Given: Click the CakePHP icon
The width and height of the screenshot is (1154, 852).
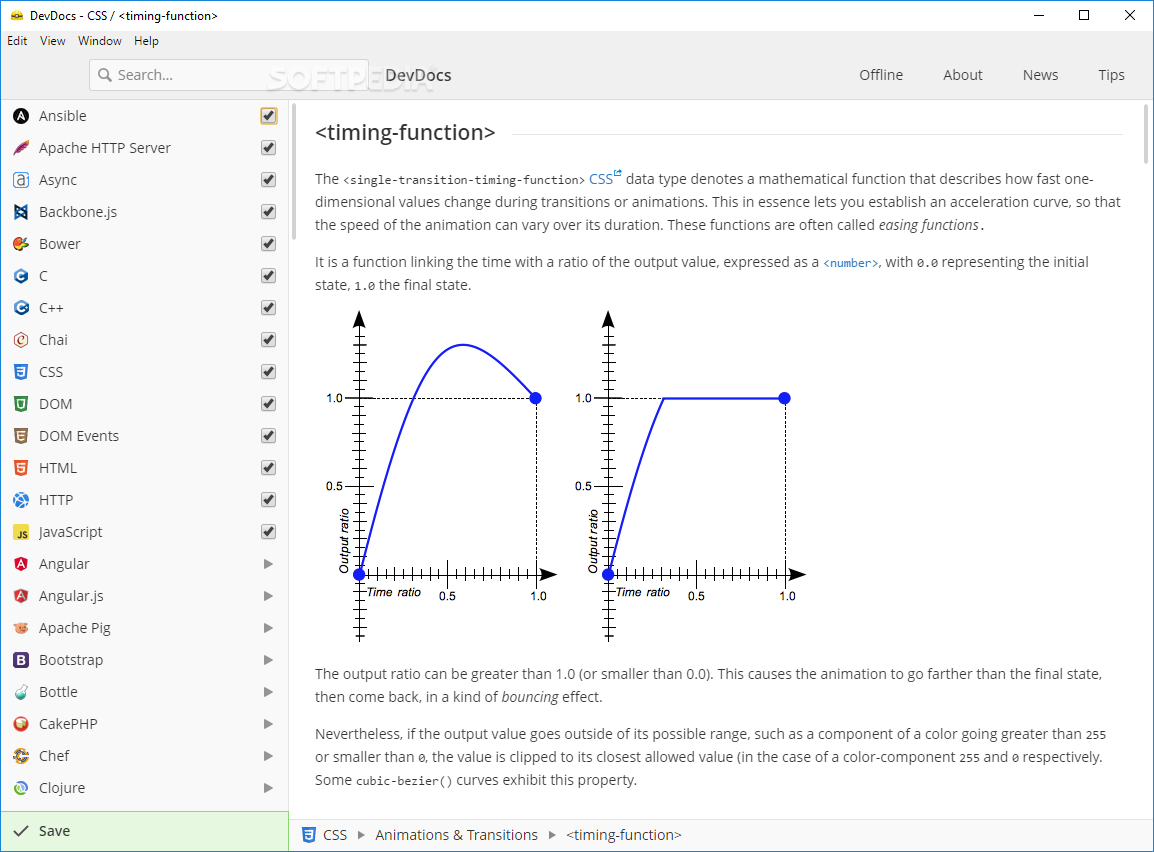Looking at the screenshot, I should click(21, 724).
